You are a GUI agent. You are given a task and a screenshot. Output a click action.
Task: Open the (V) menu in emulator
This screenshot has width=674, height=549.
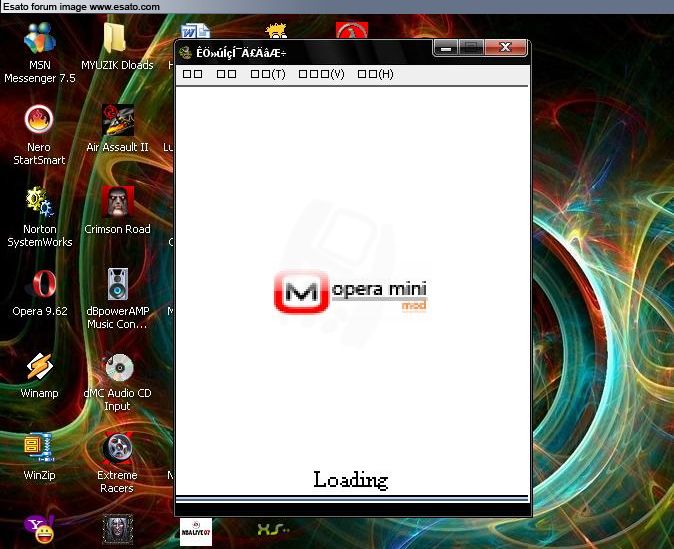(322, 74)
